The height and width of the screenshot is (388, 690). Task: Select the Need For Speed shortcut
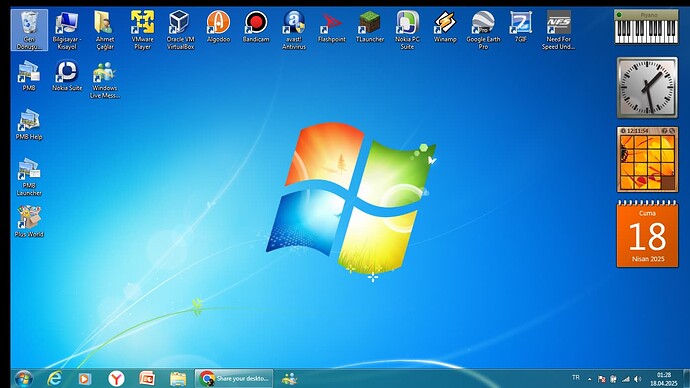click(558, 30)
